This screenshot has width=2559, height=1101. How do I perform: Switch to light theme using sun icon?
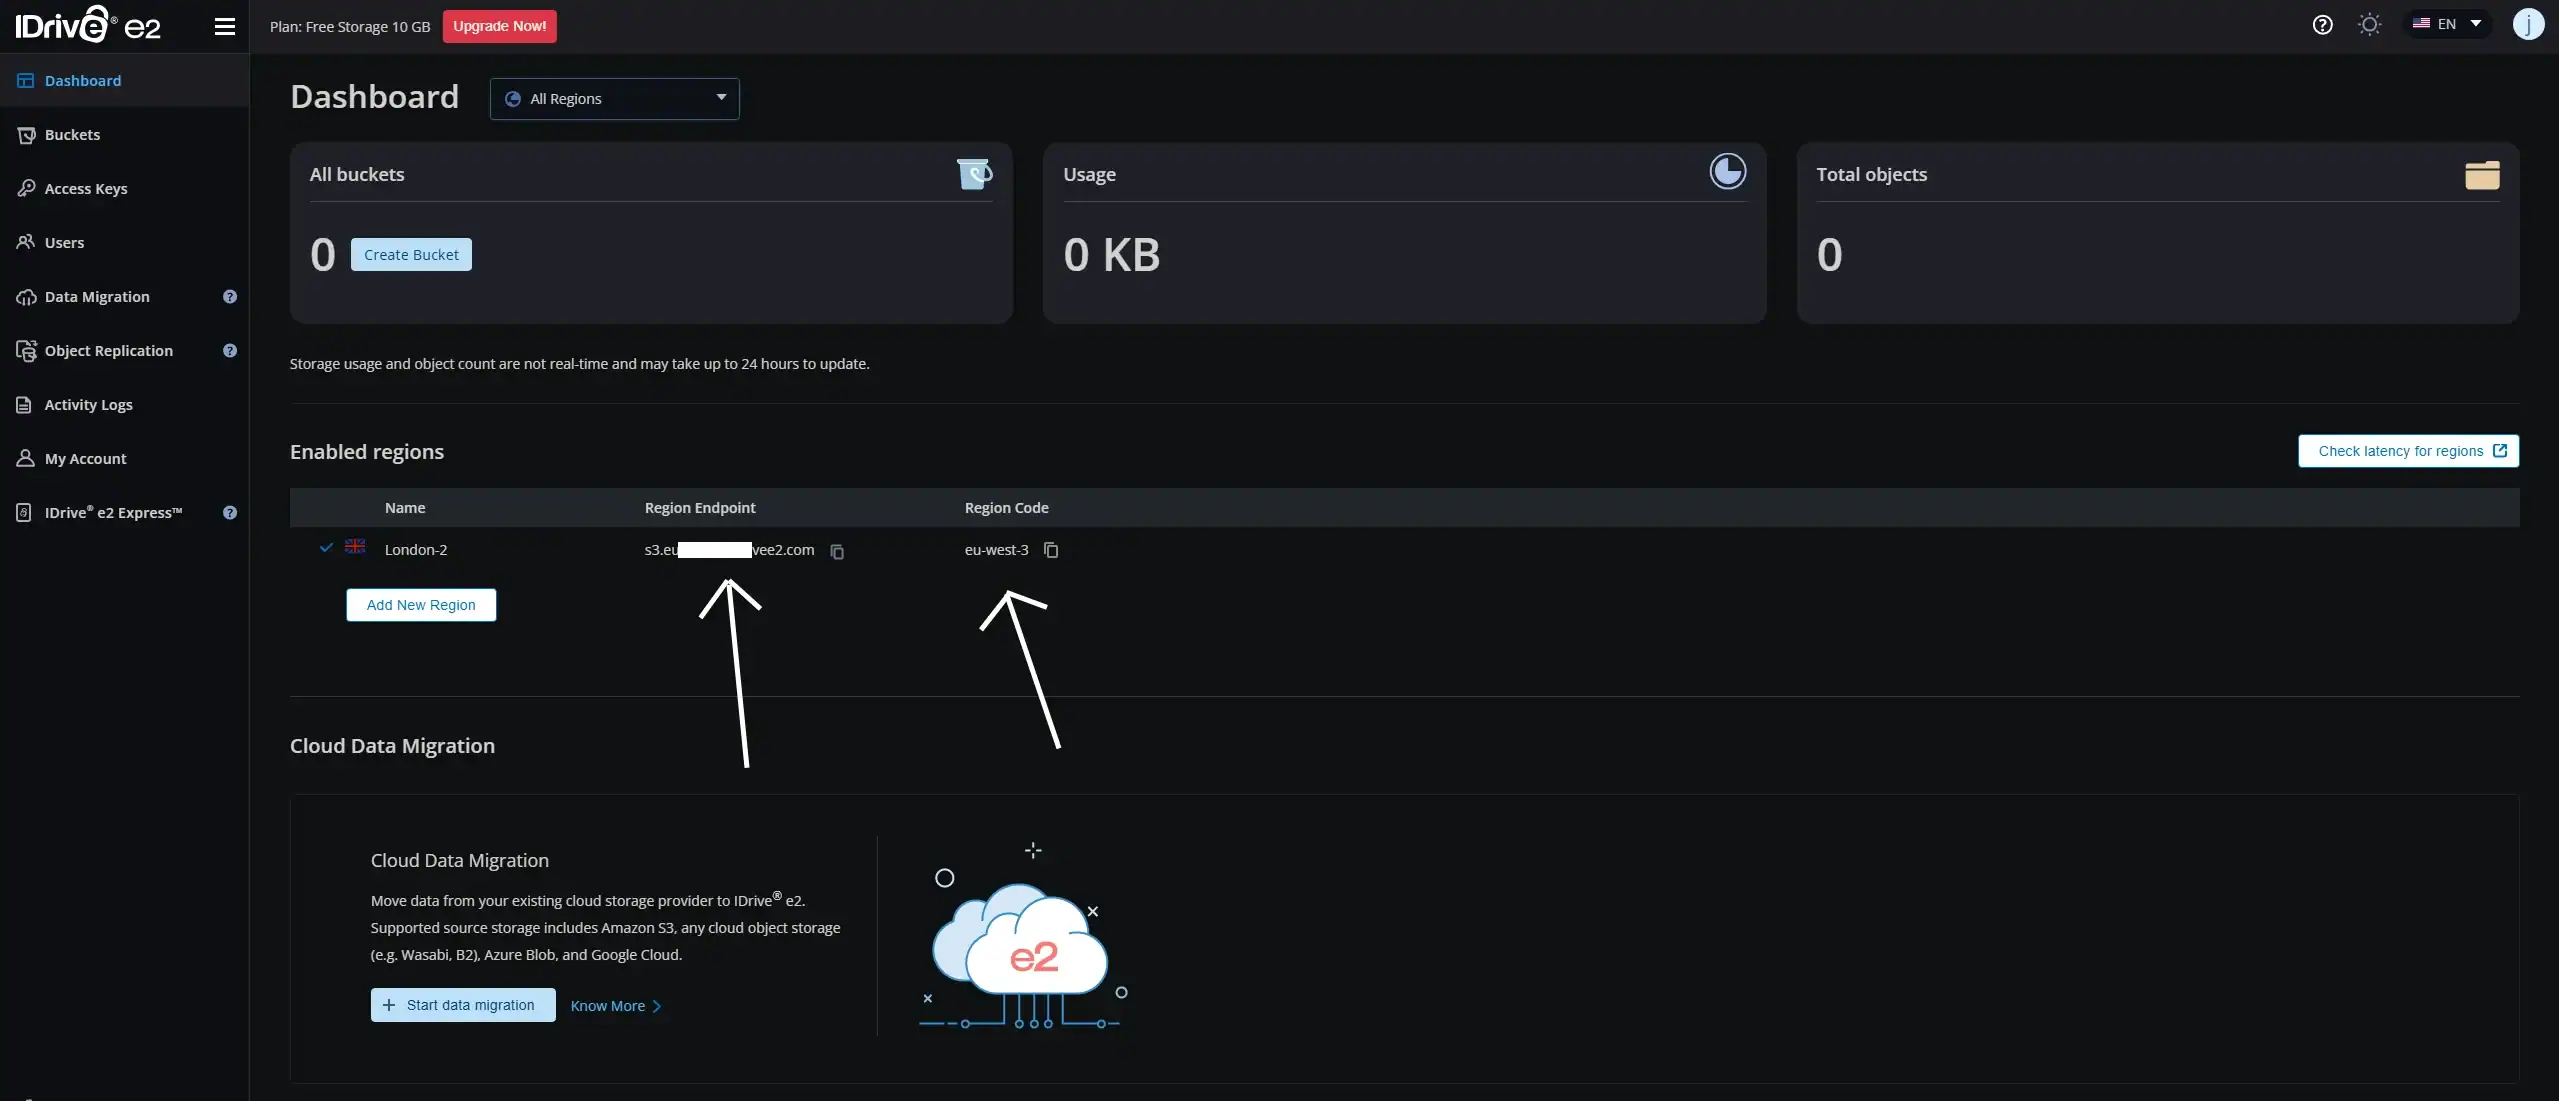(2369, 25)
